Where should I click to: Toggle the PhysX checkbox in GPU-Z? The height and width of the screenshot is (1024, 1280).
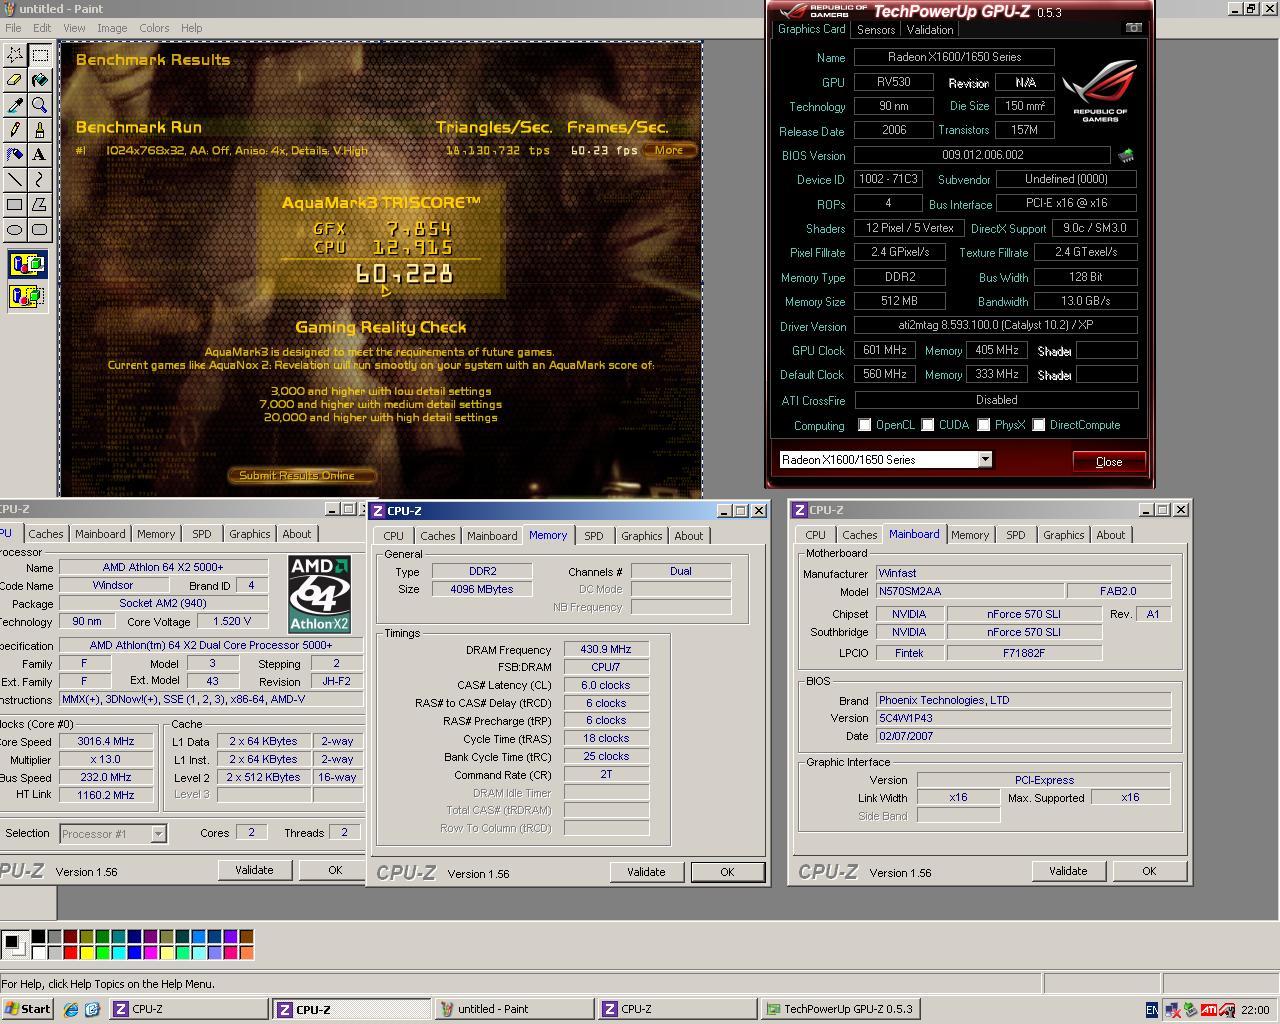[x=984, y=425]
